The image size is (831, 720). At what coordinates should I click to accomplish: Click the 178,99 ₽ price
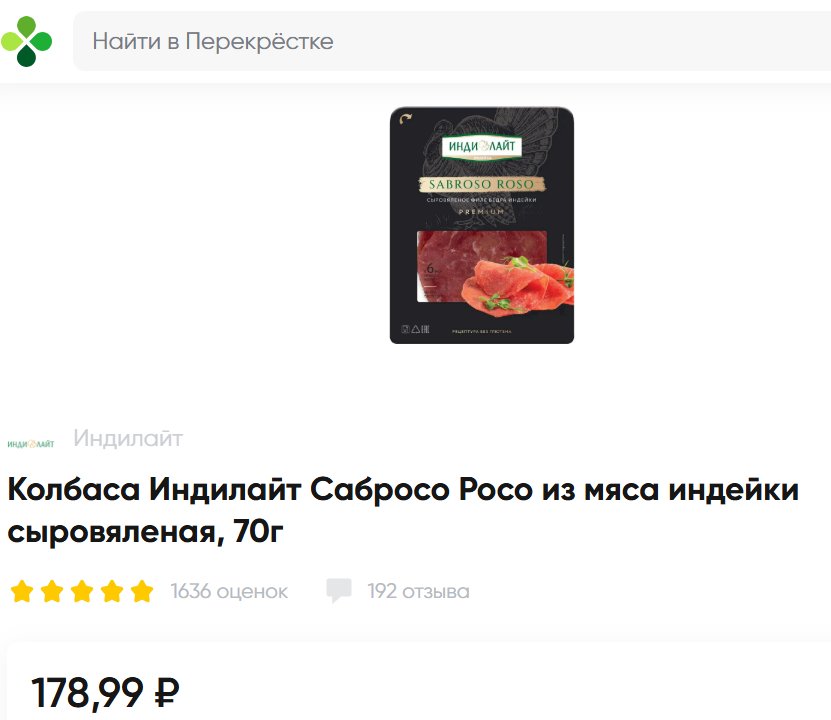coord(105,692)
